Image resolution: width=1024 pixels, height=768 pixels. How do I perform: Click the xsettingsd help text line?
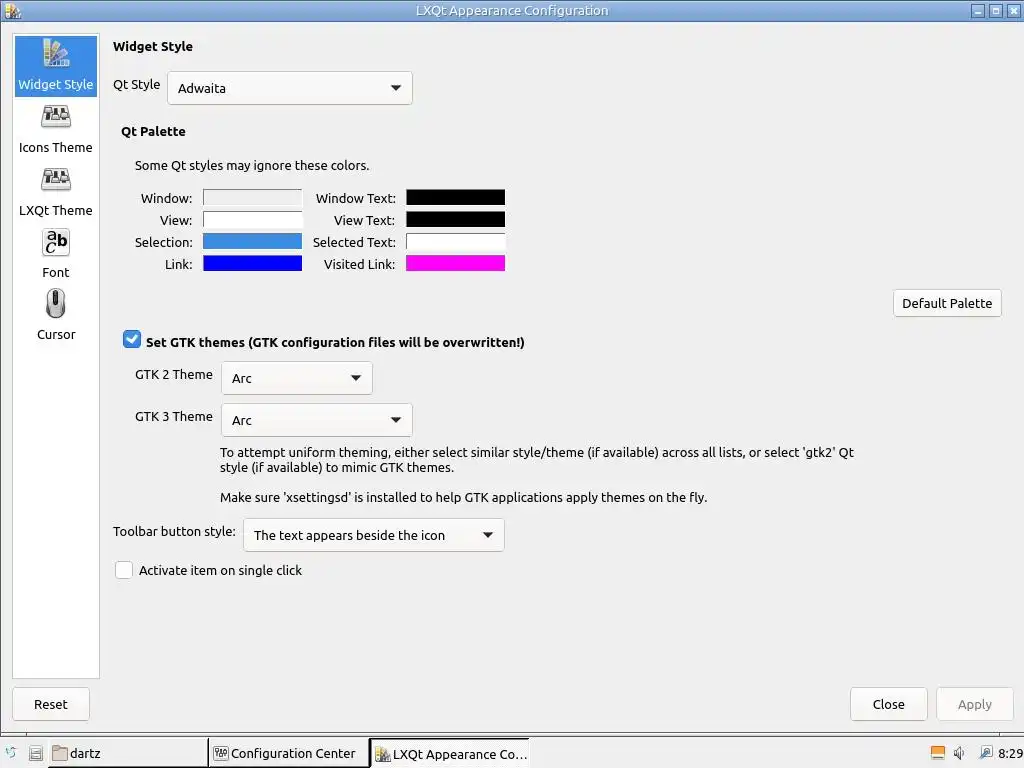click(463, 498)
